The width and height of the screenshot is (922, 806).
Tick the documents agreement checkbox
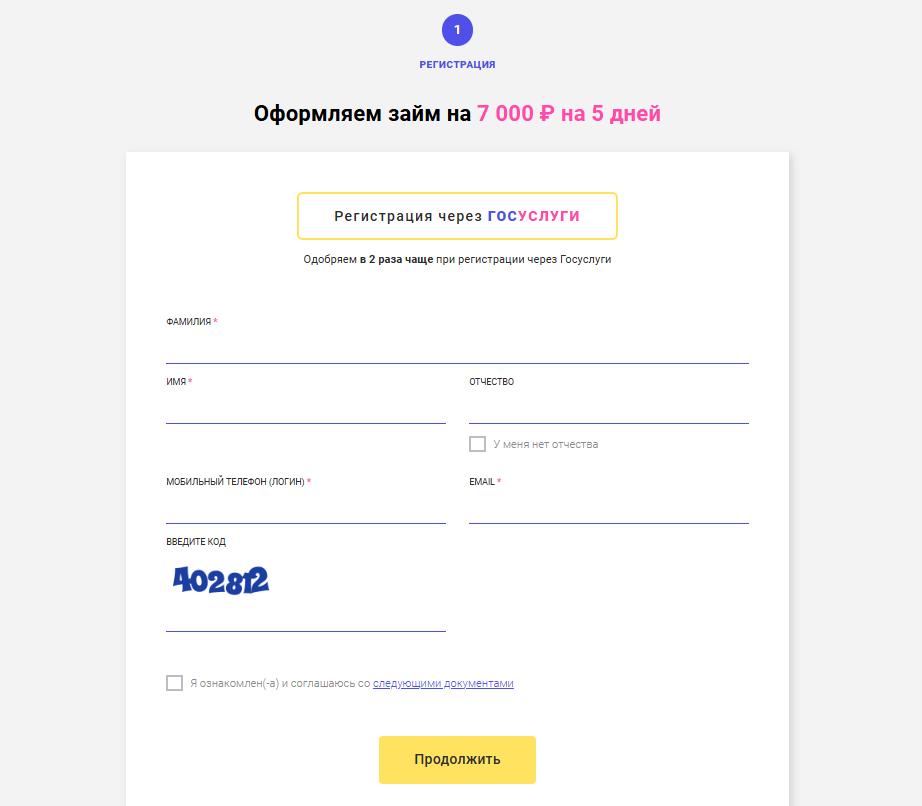pos(174,683)
